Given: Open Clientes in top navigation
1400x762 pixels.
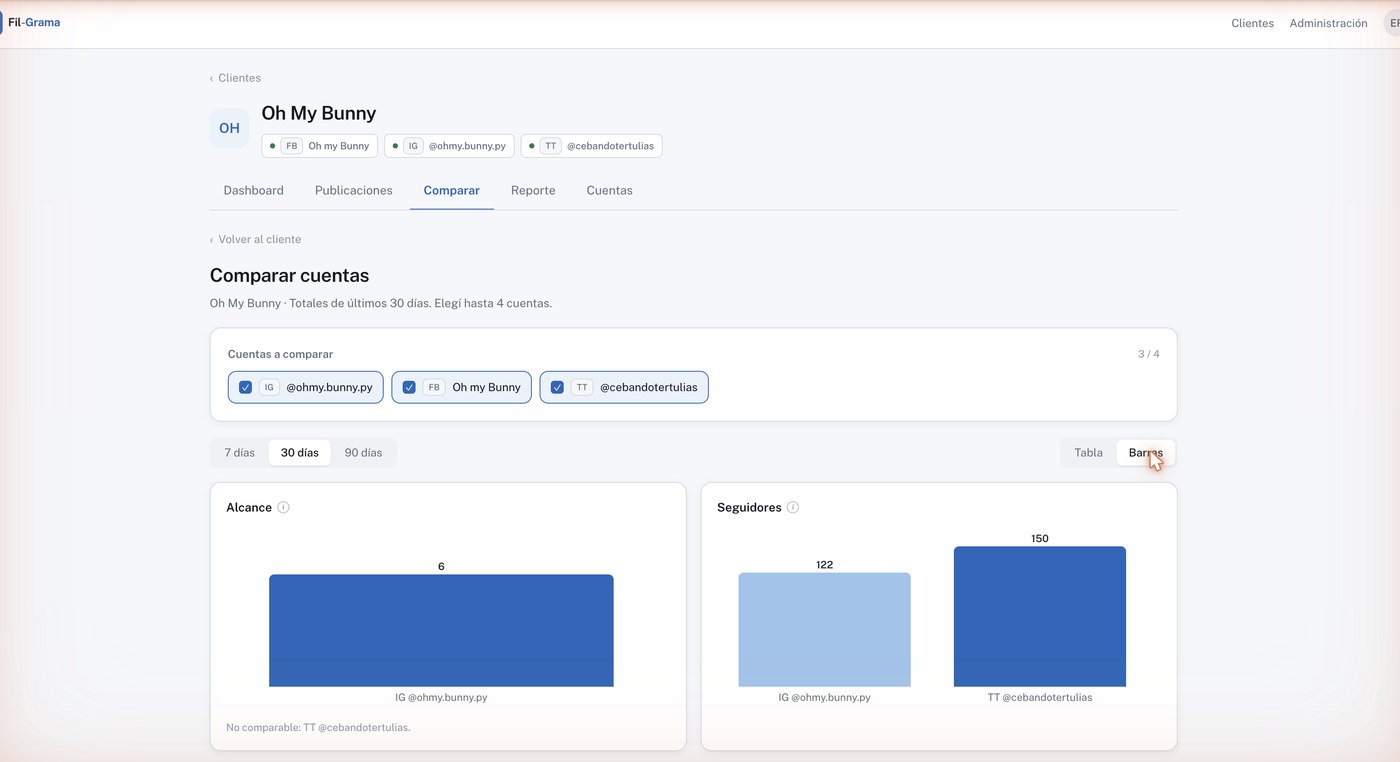Looking at the screenshot, I should pos(1252,23).
